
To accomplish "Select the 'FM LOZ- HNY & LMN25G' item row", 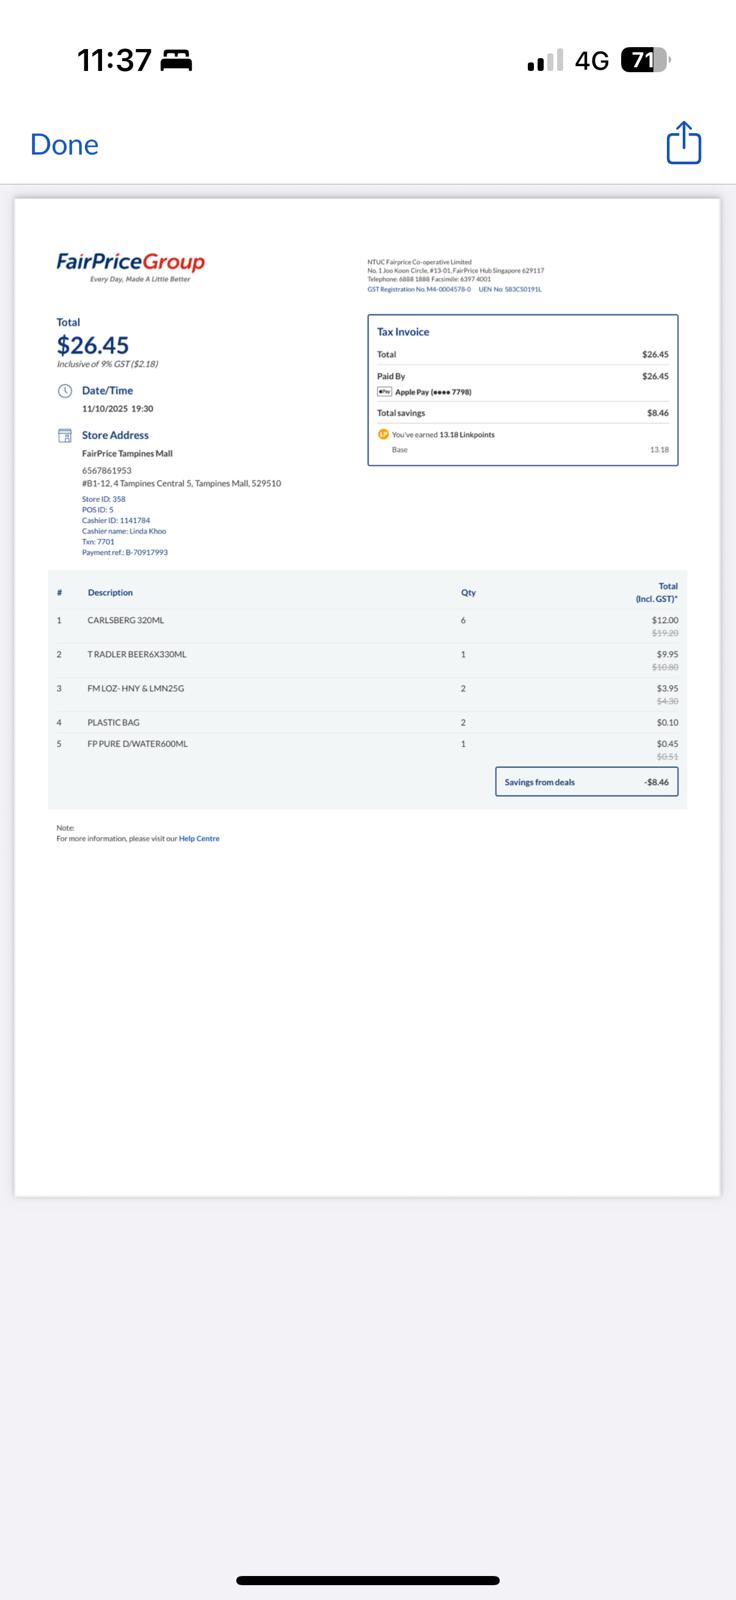I will [368, 694].
